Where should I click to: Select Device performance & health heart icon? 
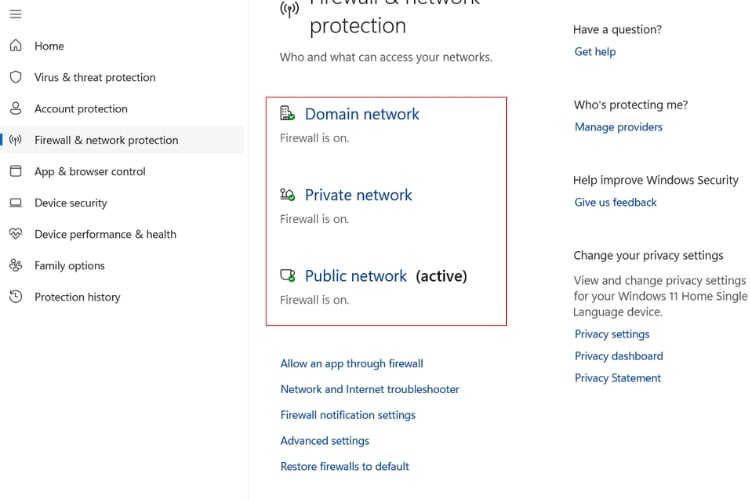(15, 234)
